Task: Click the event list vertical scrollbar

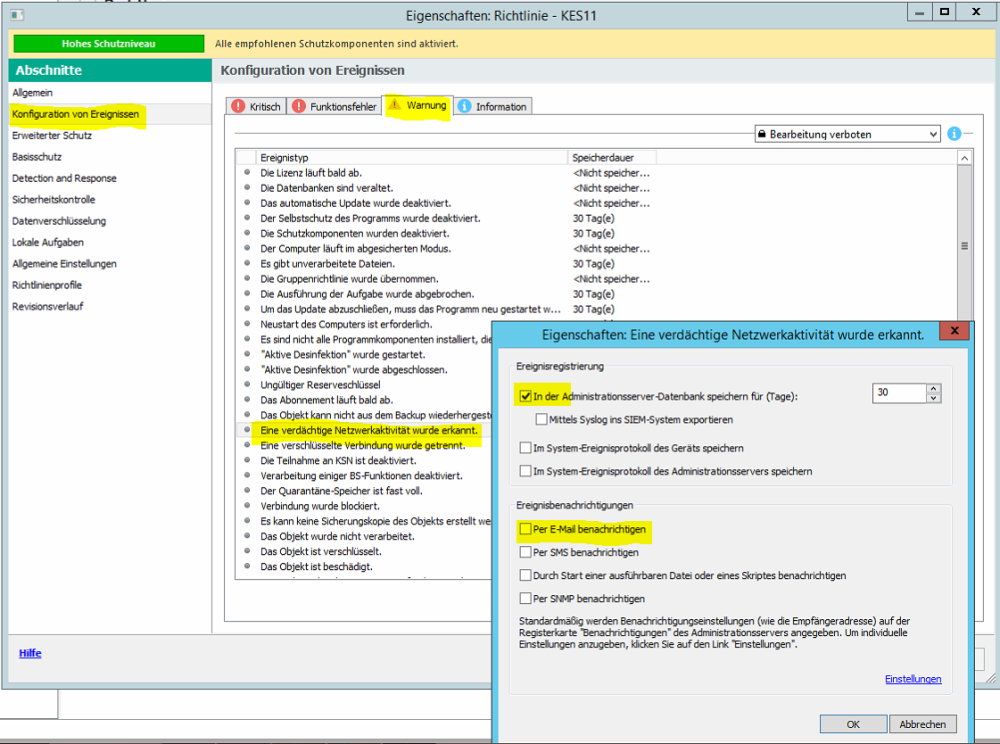Action: (964, 245)
